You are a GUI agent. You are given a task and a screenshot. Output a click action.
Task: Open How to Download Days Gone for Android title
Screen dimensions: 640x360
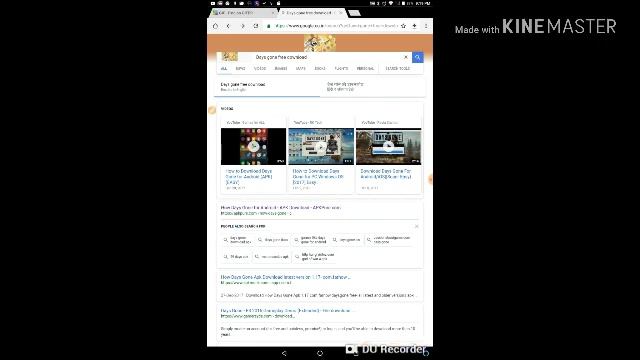[x=249, y=177]
